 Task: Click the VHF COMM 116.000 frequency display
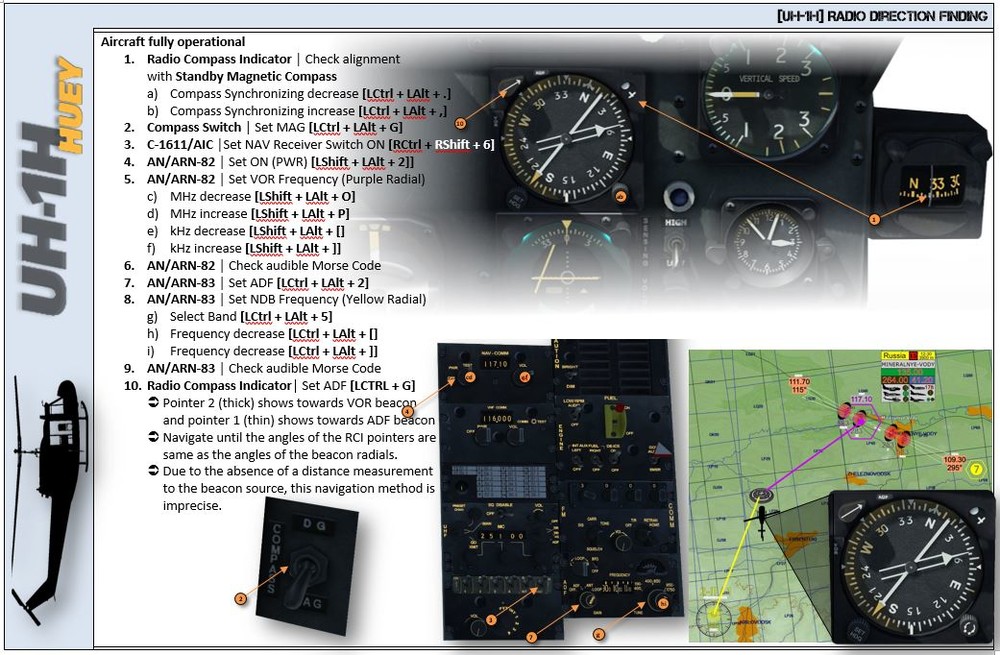pyautogui.click(x=497, y=418)
